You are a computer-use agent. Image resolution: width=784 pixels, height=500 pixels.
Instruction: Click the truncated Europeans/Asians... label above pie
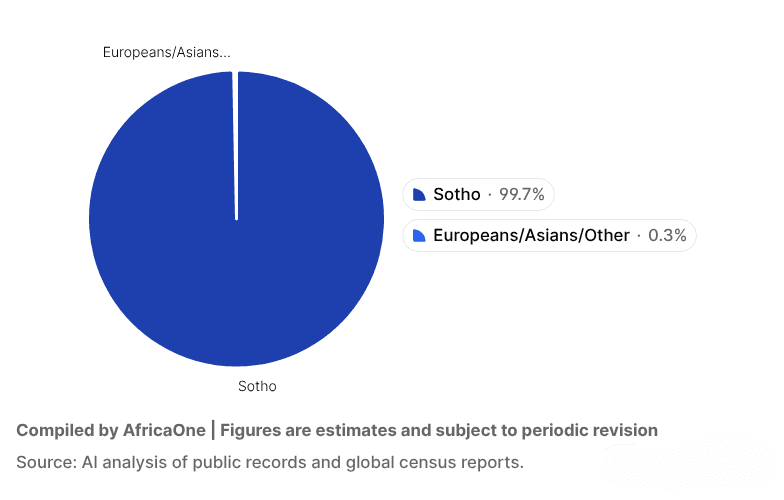(x=167, y=52)
